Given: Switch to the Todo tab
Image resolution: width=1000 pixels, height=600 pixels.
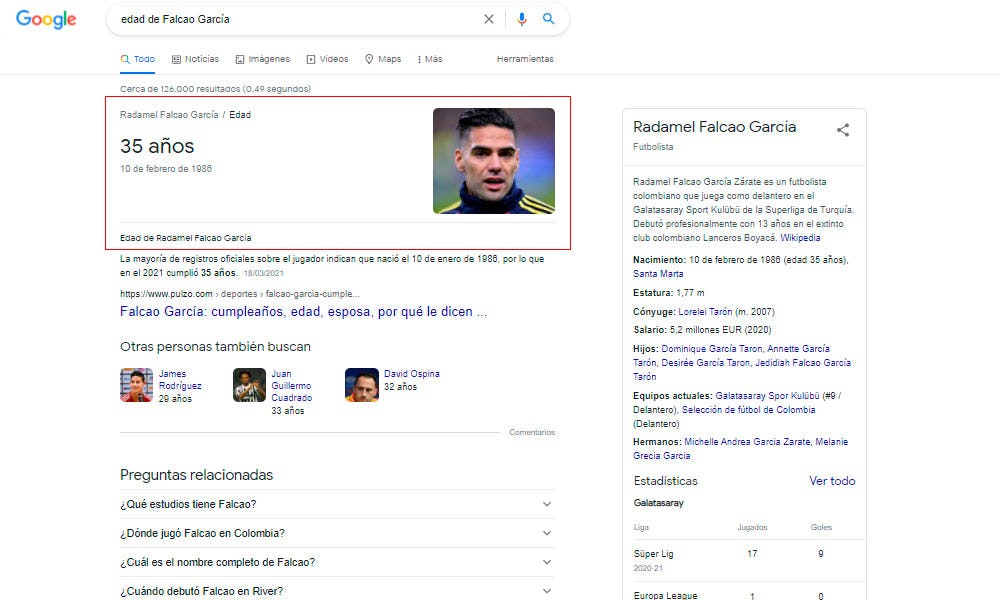Looking at the screenshot, I should 137,59.
